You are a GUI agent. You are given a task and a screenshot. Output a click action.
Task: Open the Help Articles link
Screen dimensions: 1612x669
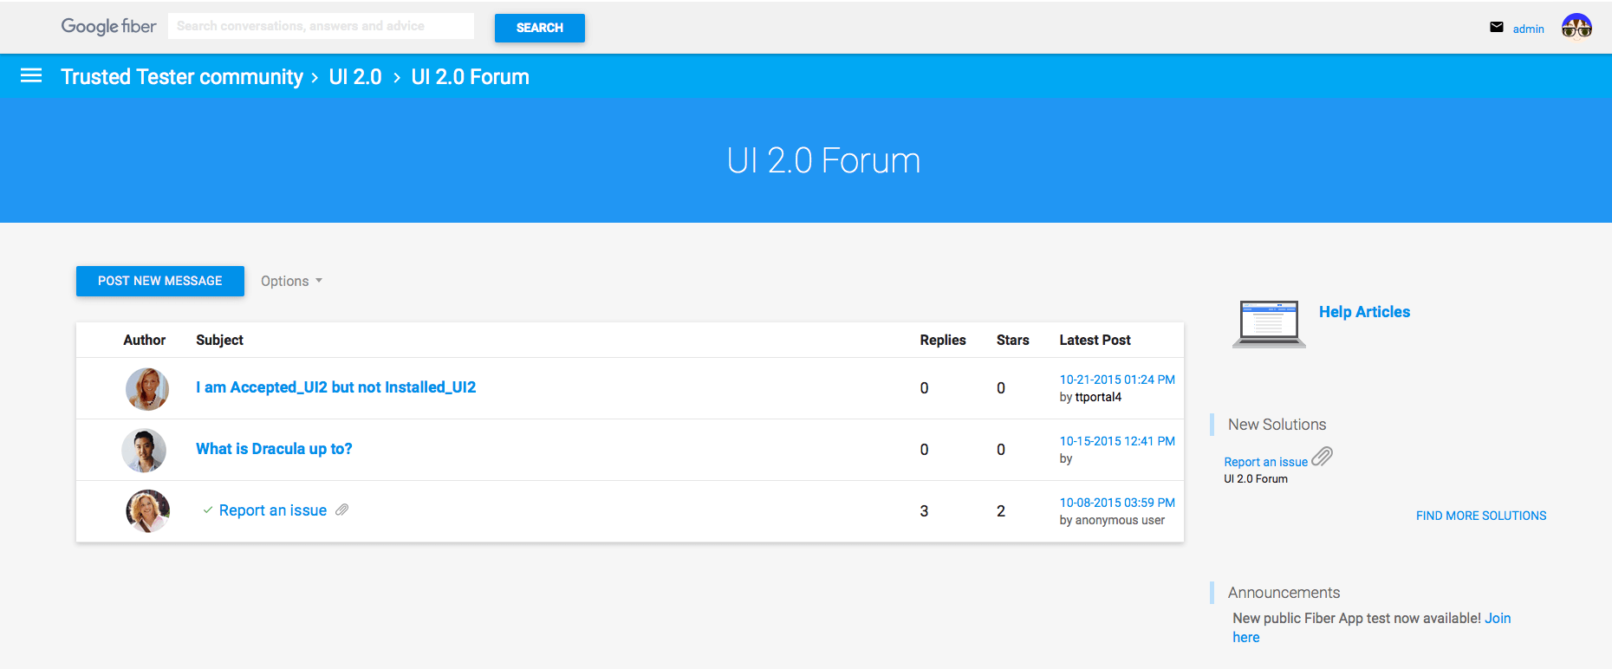[x=1364, y=312]
